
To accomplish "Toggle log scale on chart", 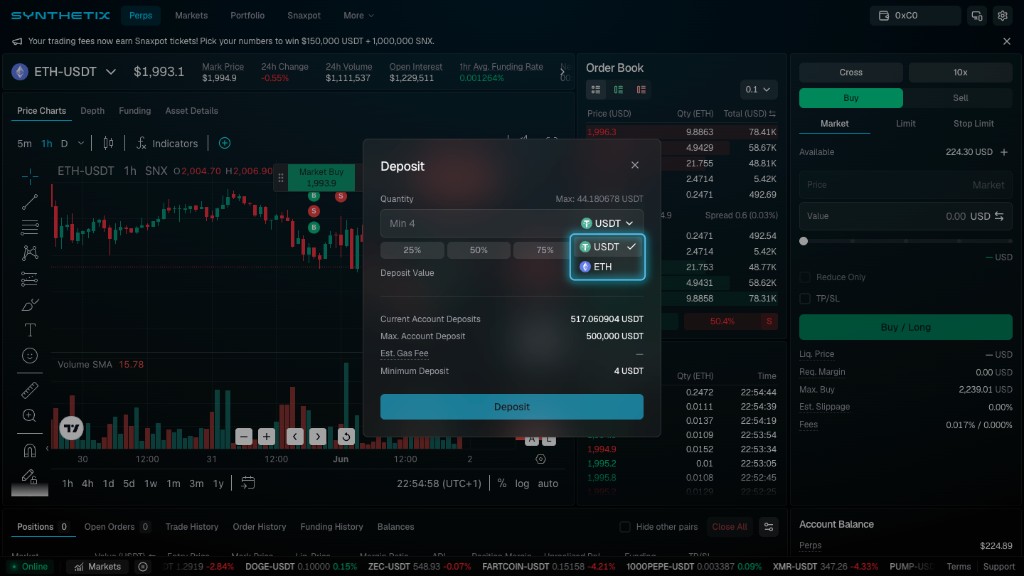I will [x=522, y=483].
